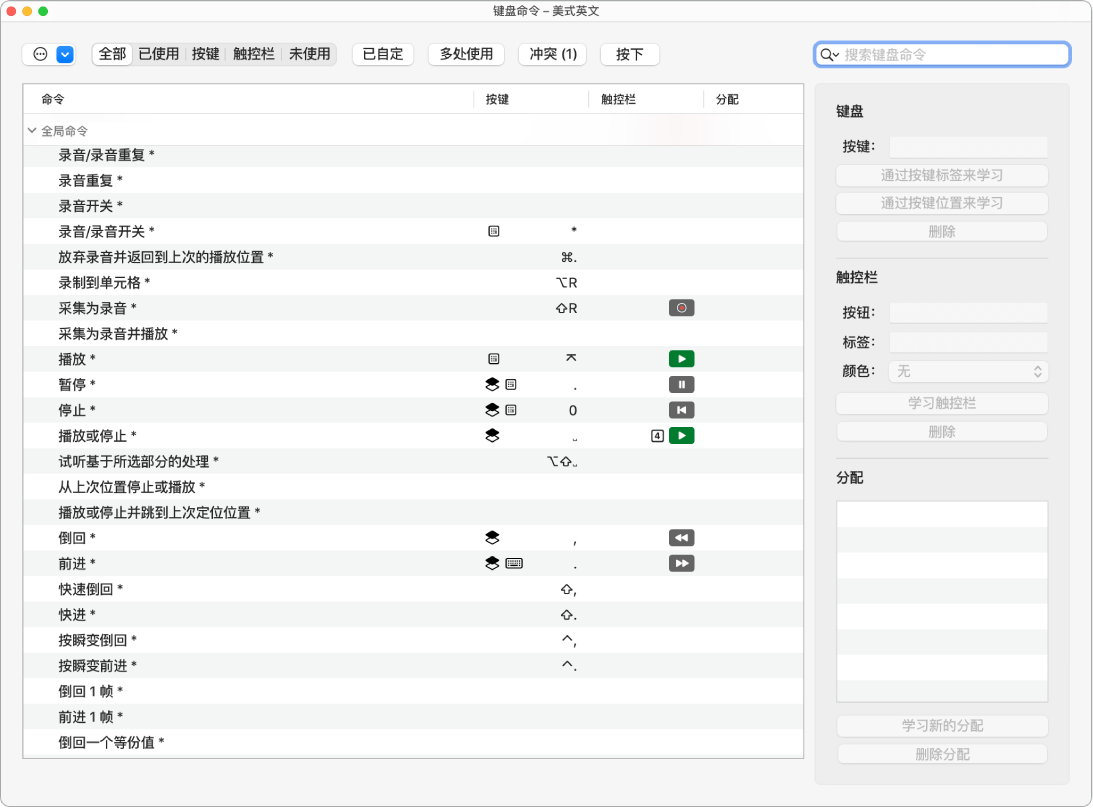Select the 冲突 (1) filter
Image resolution: width=1093 pixels, height=809 pixels.
pyautogui.click(x=552, y=54)
